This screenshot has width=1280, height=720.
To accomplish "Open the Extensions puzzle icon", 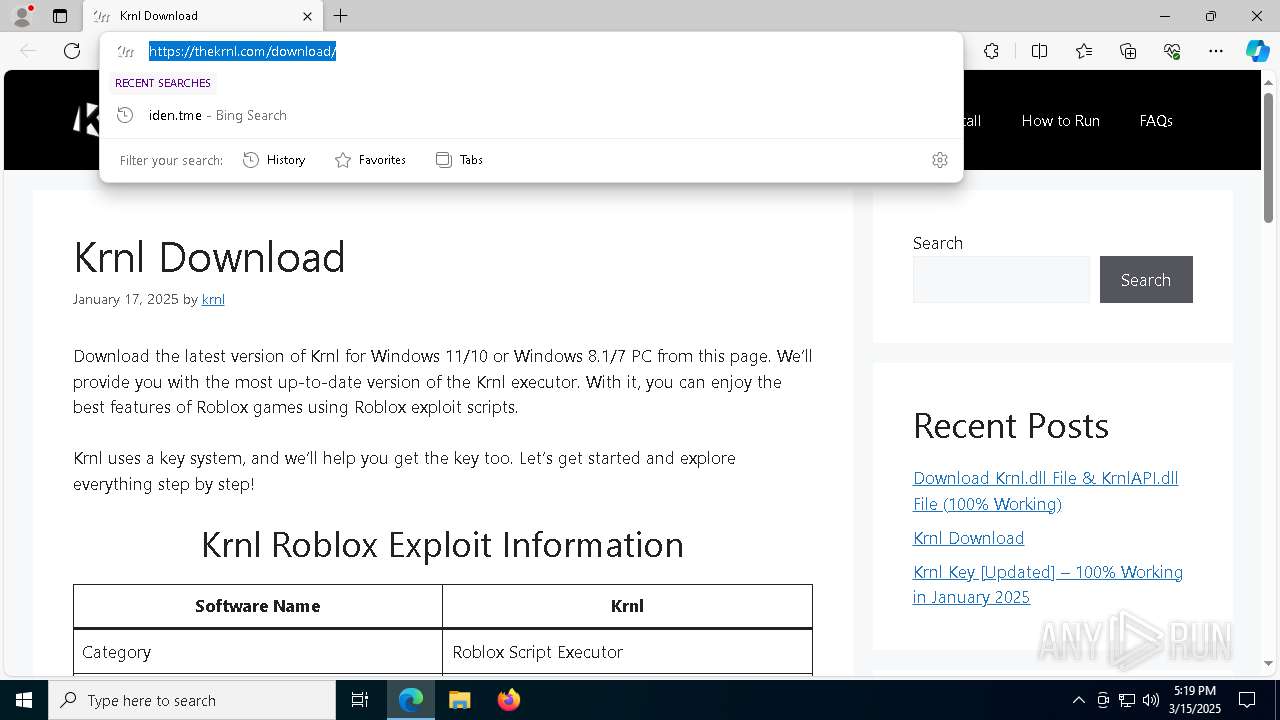I will 991,51.
